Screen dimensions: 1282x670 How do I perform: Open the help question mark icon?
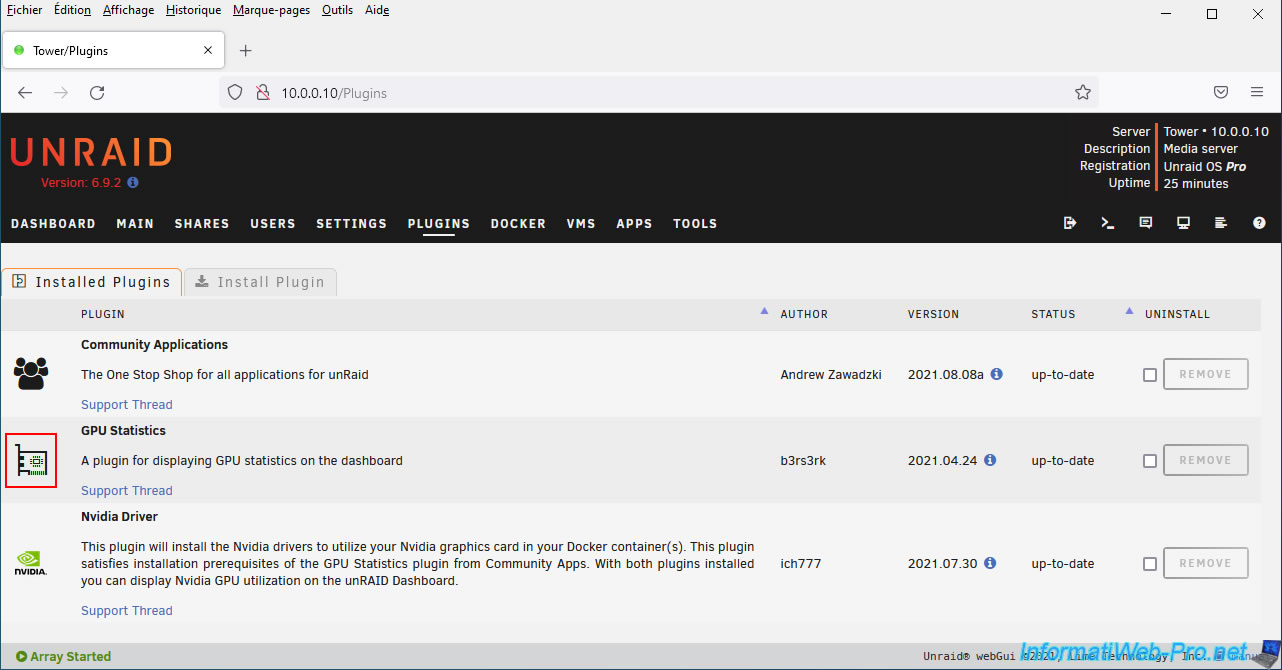tap(1259, 223)
